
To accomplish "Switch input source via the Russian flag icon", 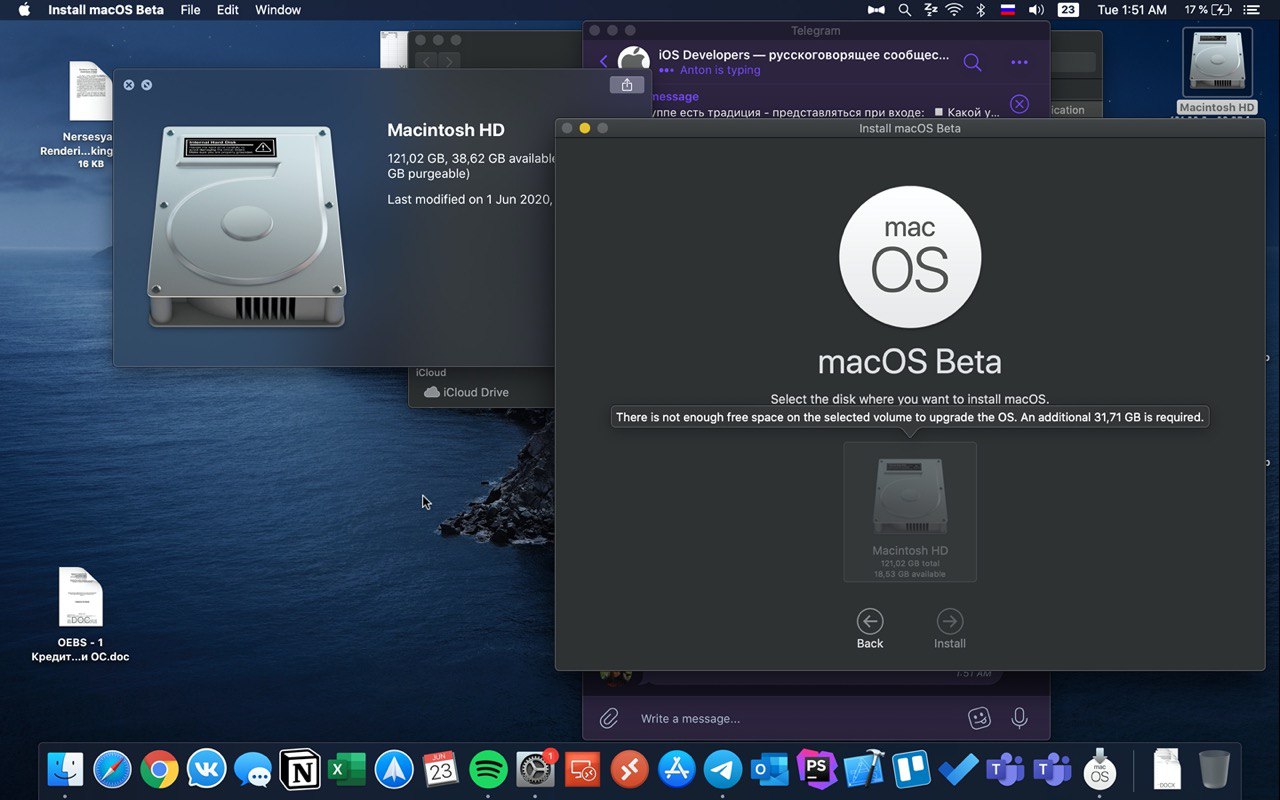I will (1008, 9).
